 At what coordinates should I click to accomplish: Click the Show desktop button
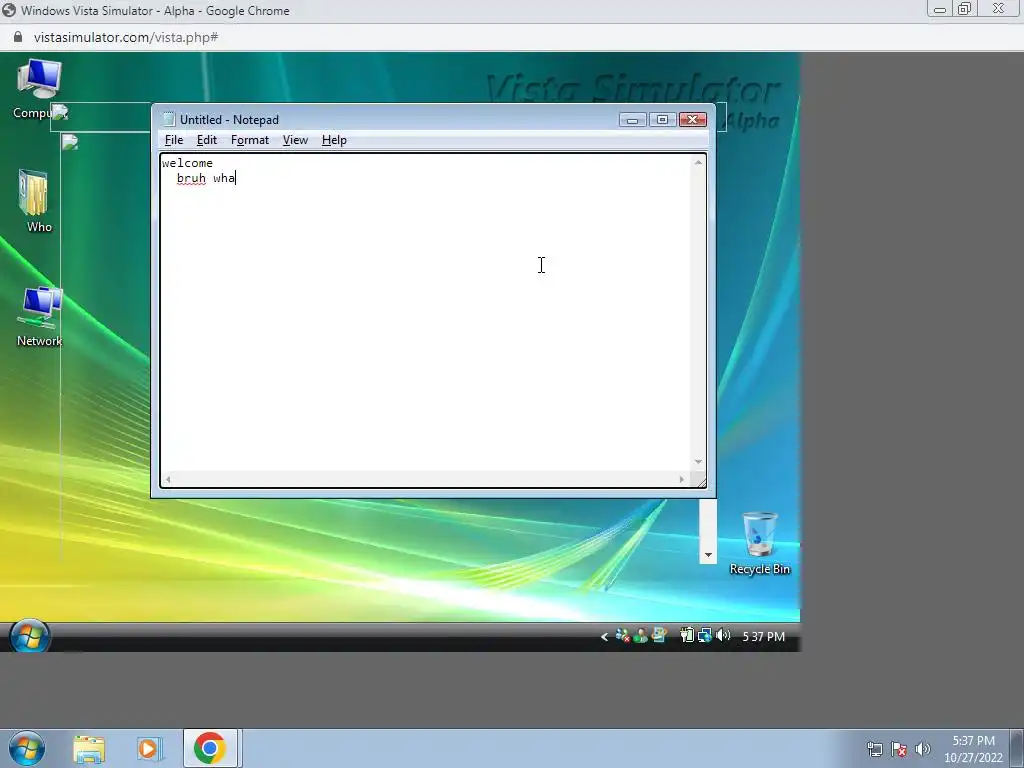[1019, 748]
